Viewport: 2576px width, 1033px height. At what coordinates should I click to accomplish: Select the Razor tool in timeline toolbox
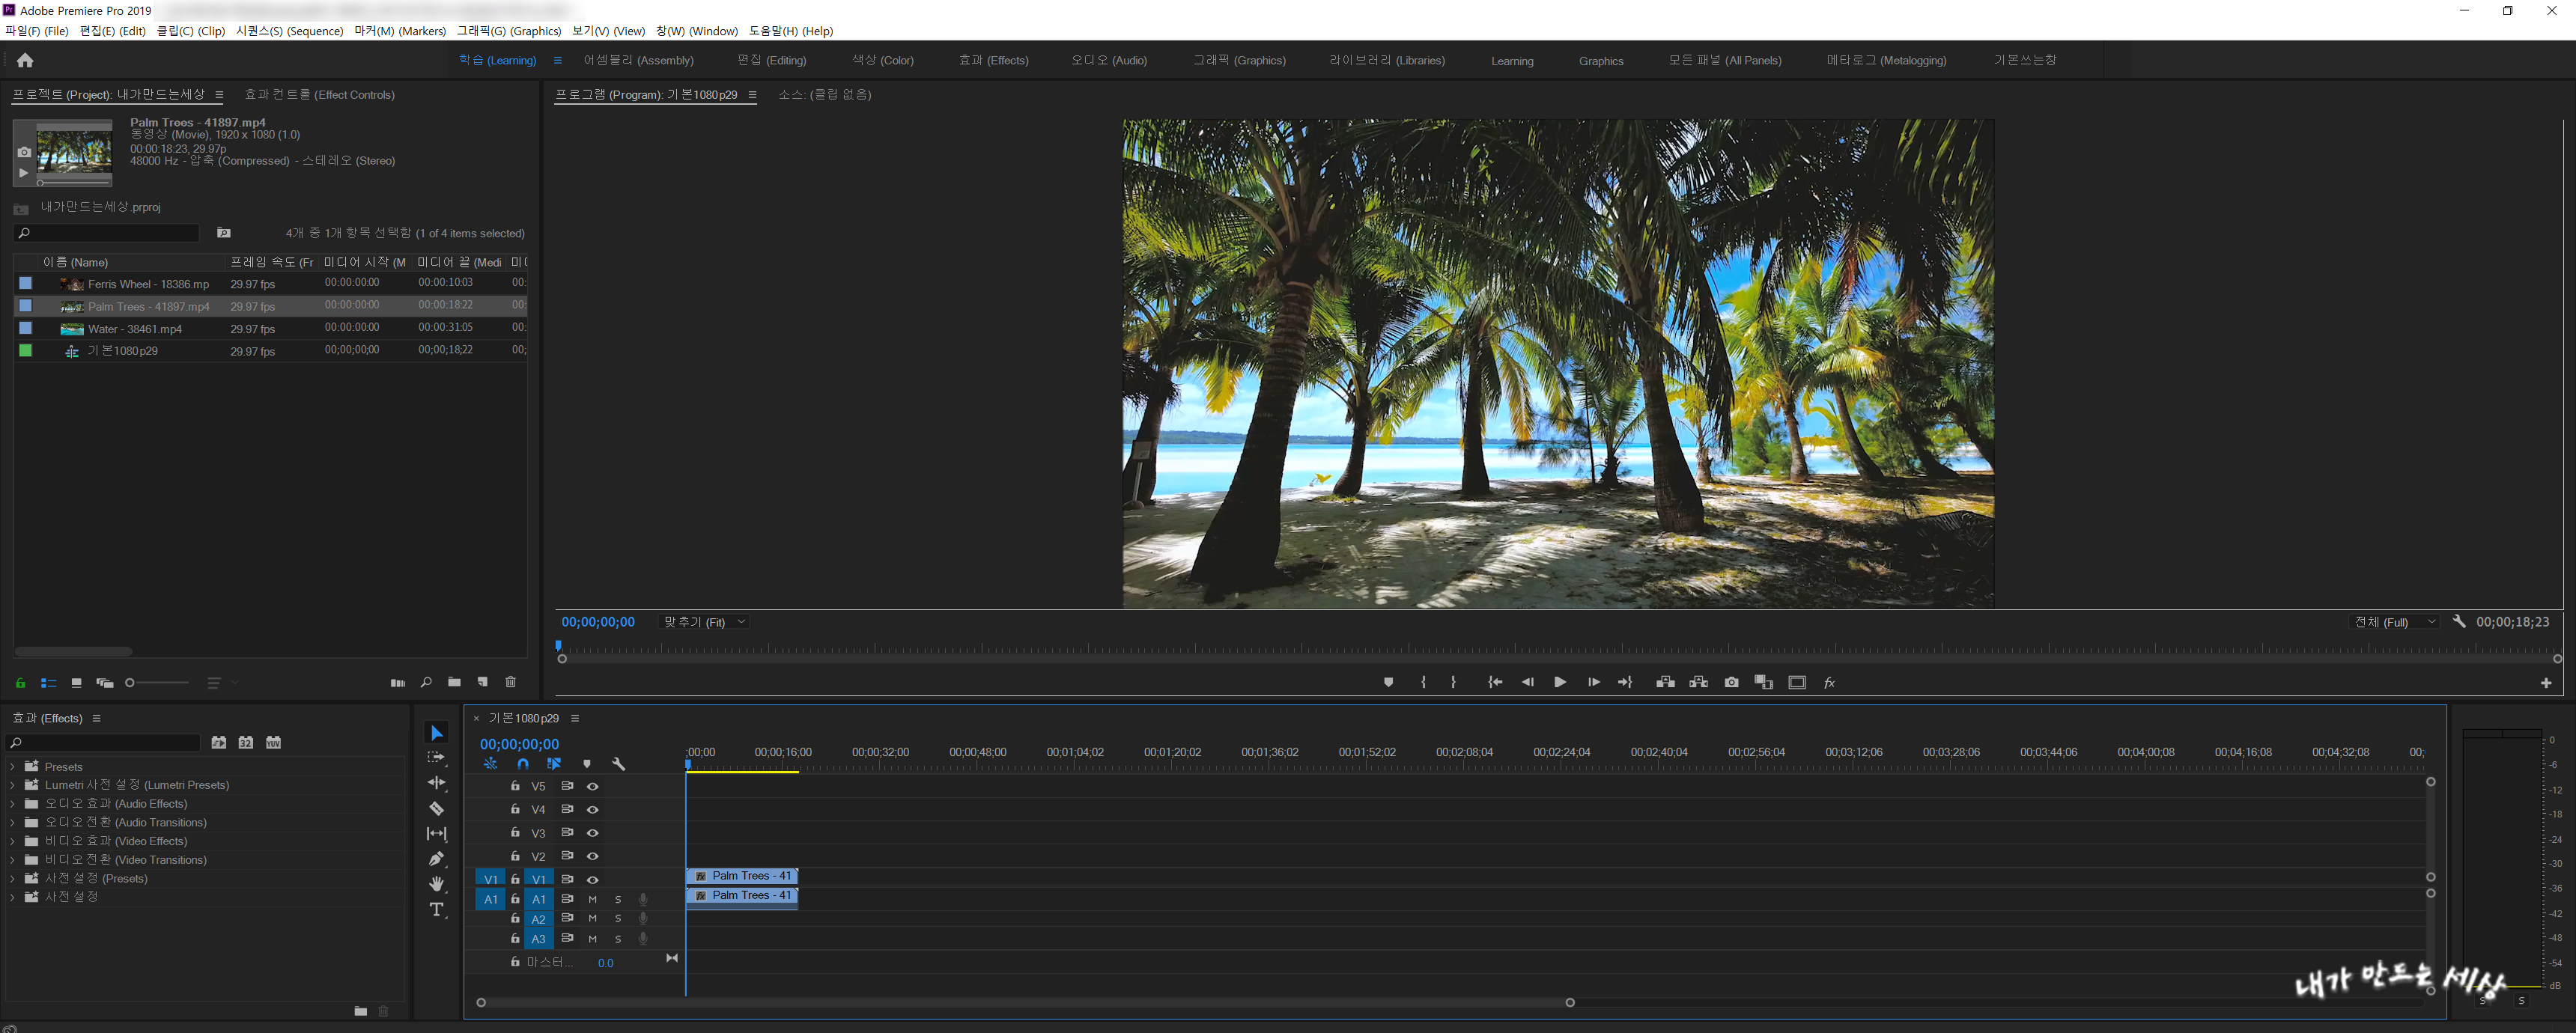coord(436,808)
